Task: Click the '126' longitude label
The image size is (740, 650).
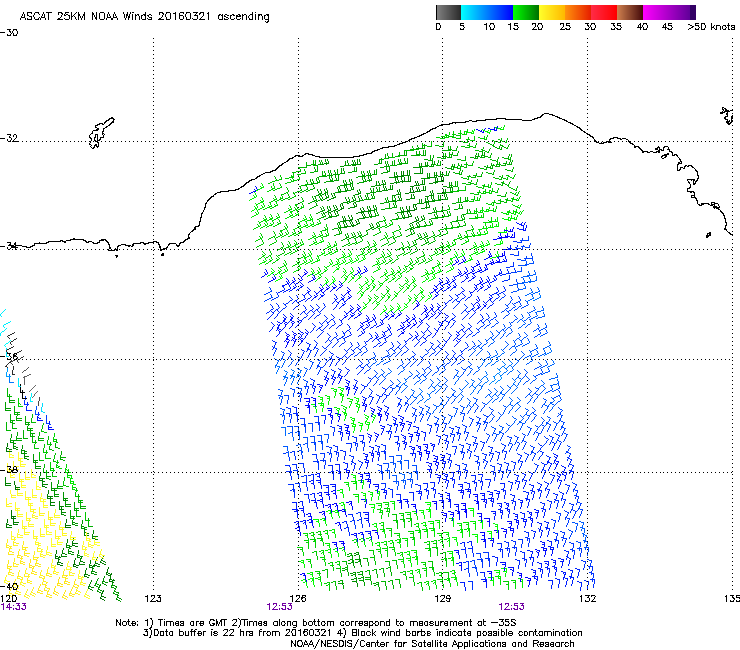Action: tap(298, 599)
